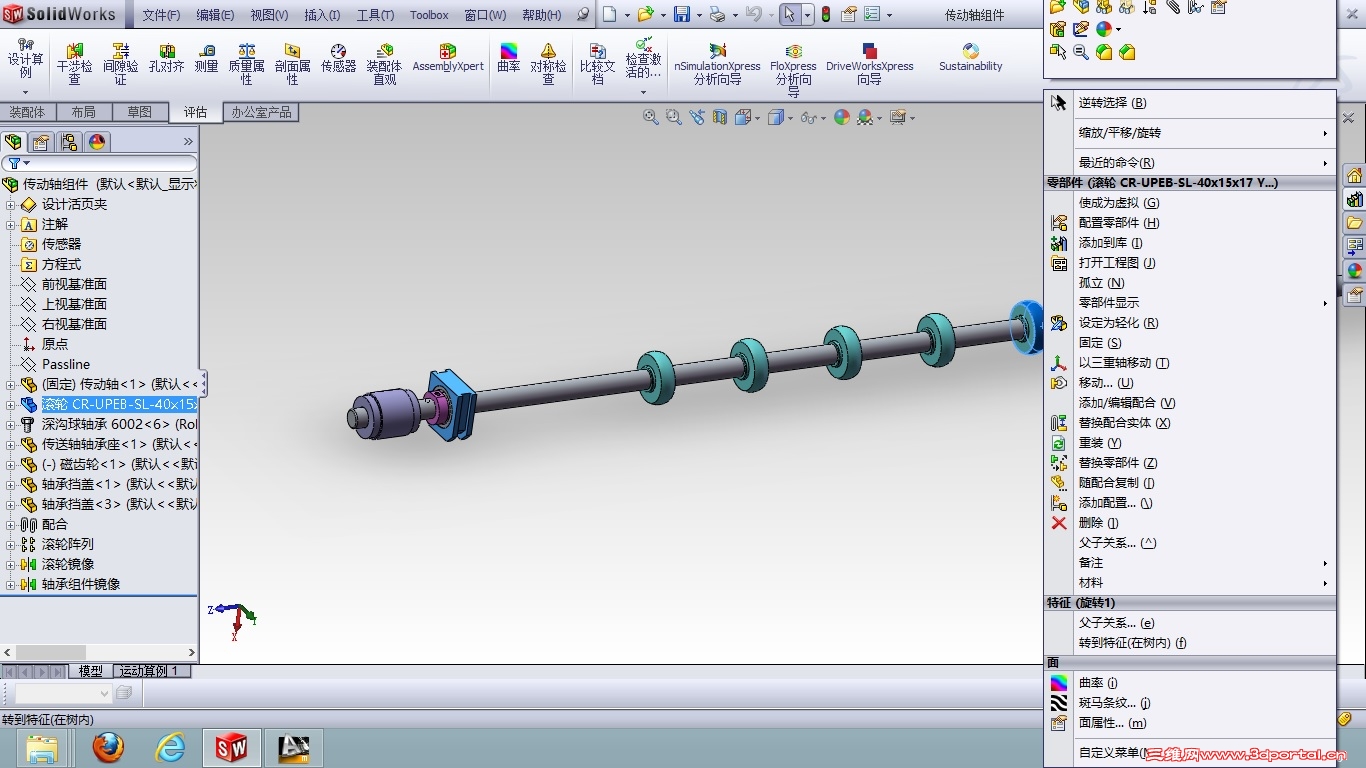The width and height of the screenshot is (1366, 768).
Task: Switch to the 草图 ribbon tab
Action: pos(139,112)
